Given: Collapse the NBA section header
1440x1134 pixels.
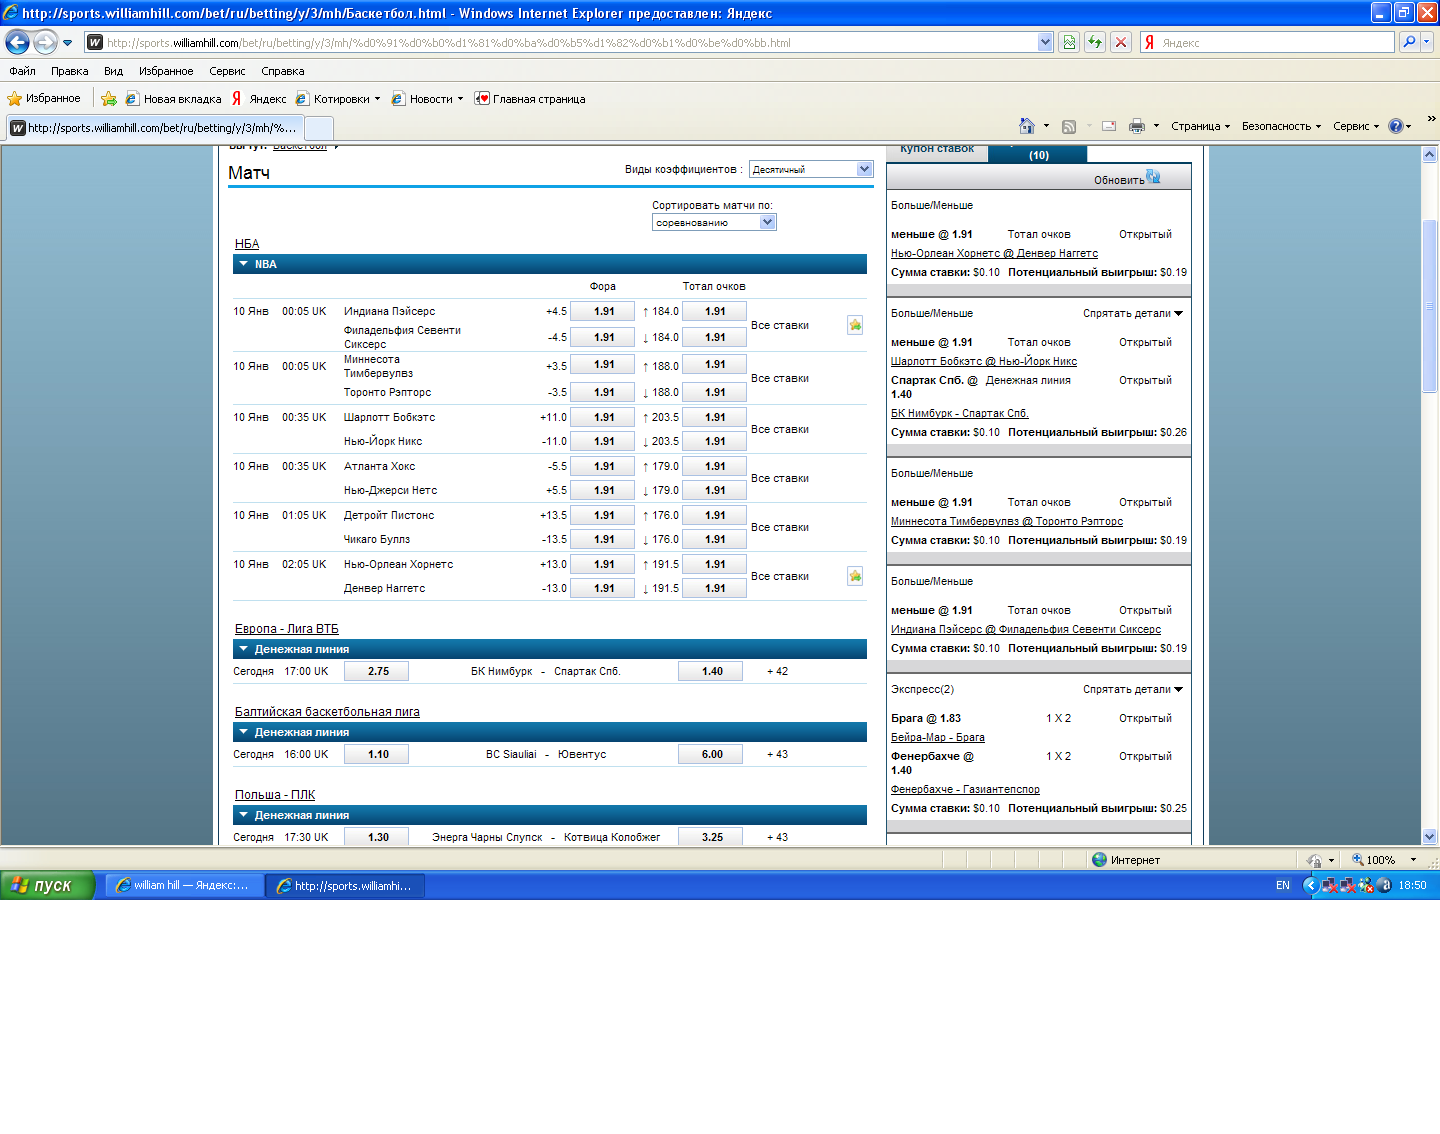Looking at the screenshot, I should 243,264.
